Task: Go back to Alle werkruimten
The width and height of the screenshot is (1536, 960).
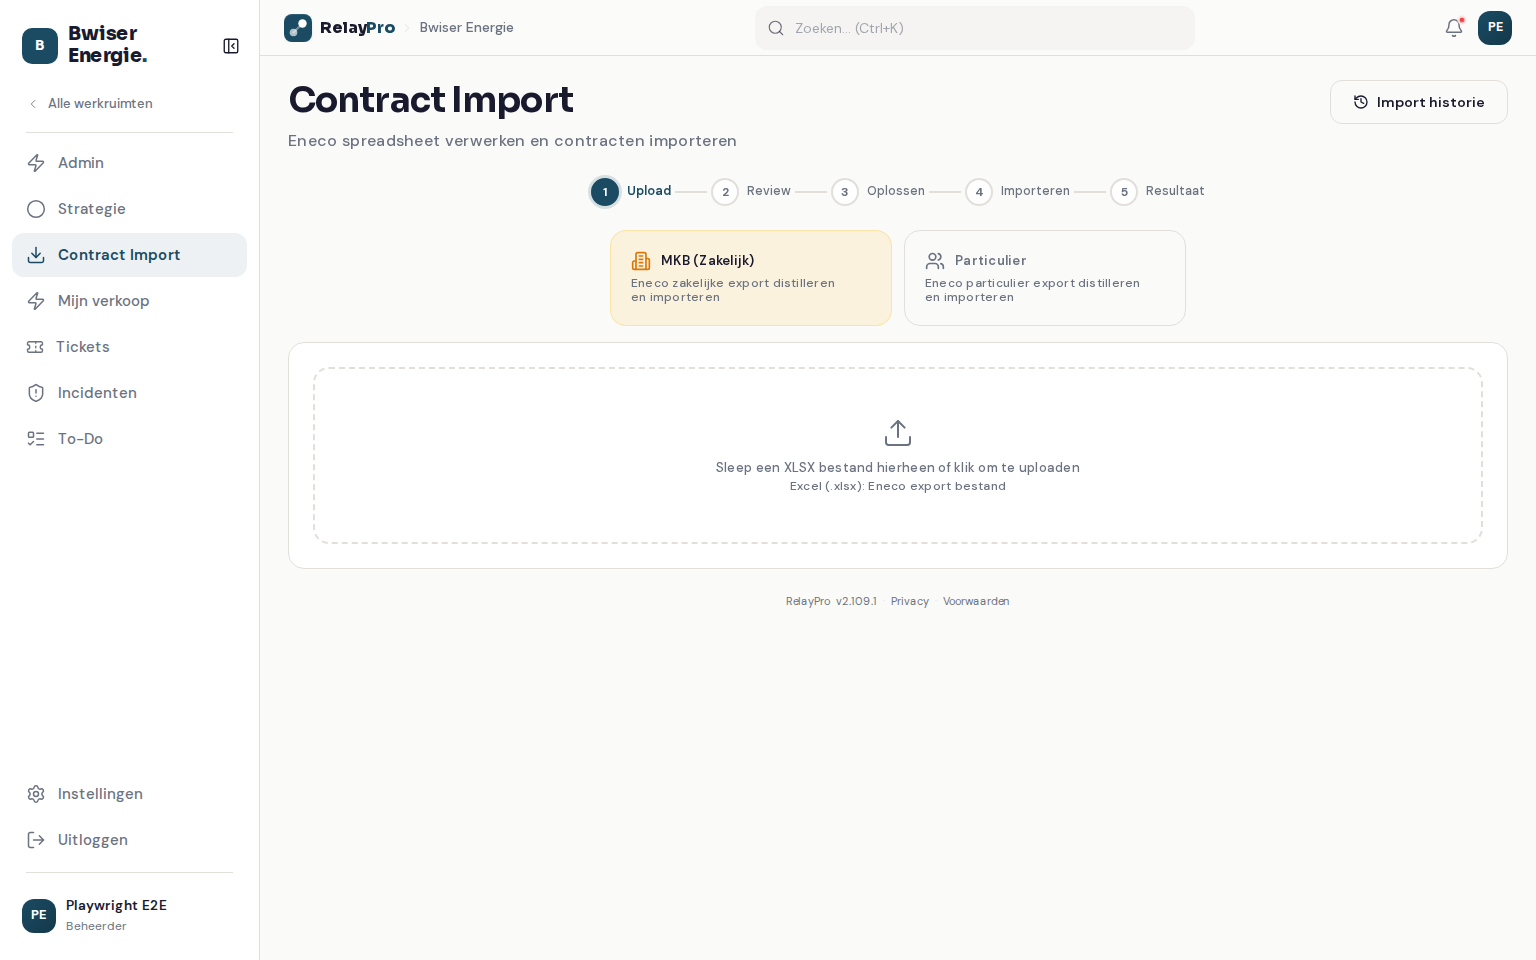Action: 91,103
